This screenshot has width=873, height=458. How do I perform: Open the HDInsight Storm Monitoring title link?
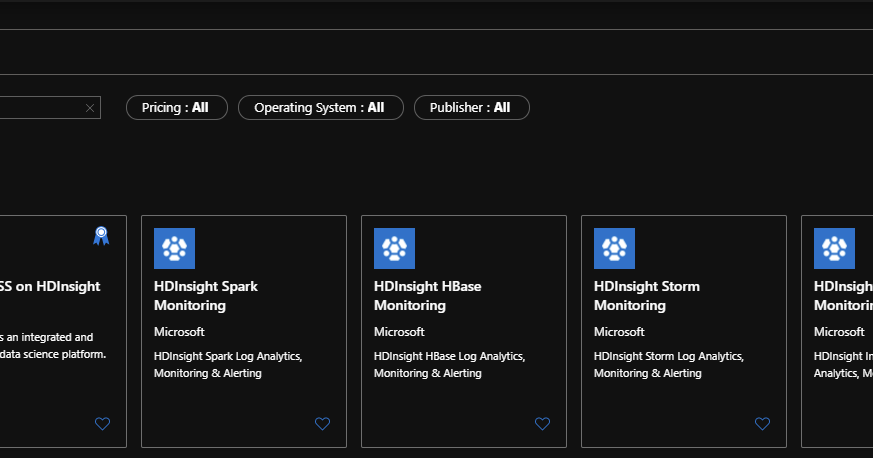point(646,296)
